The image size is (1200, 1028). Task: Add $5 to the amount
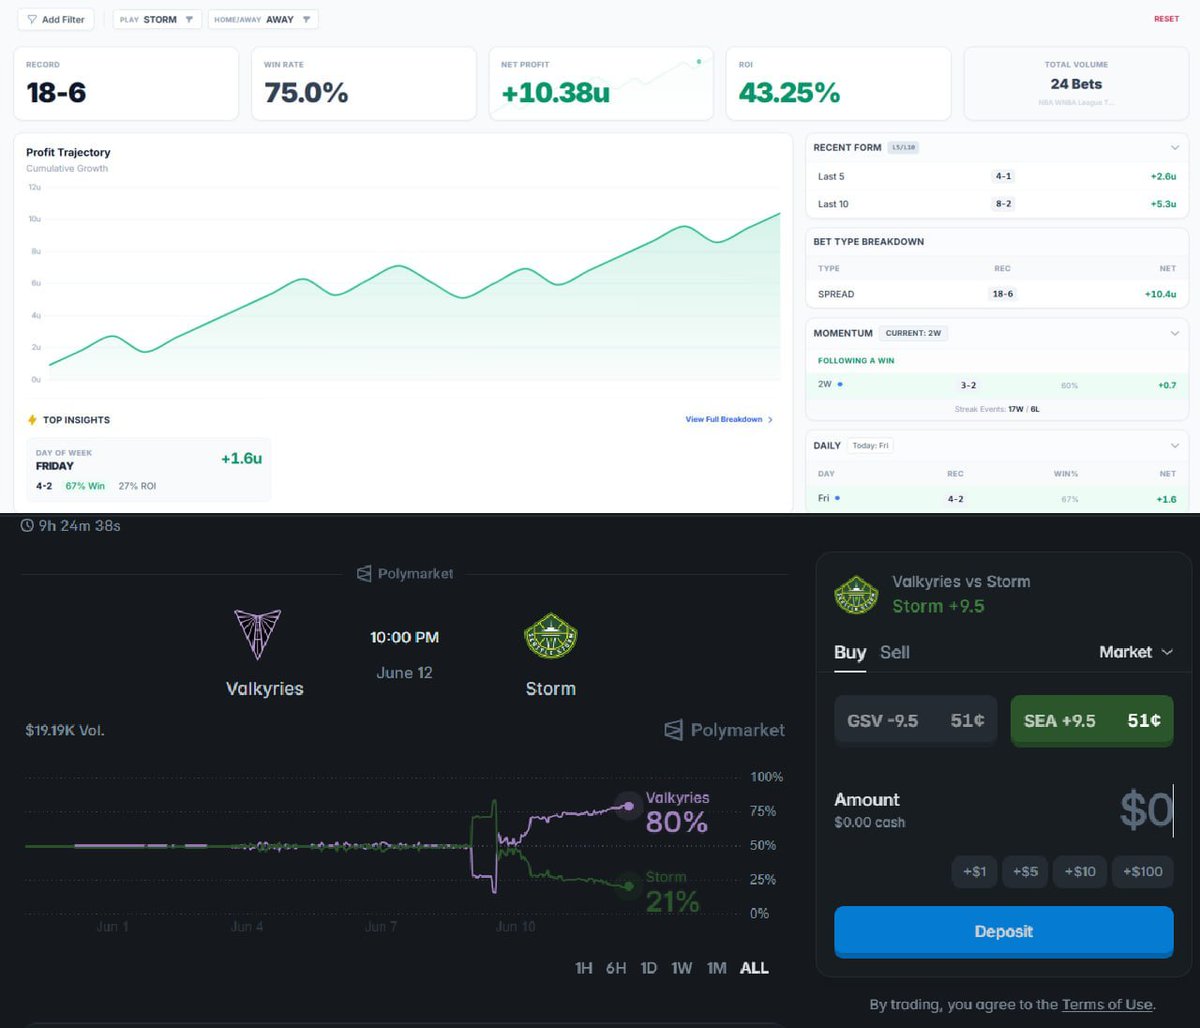click(1025, 872)
